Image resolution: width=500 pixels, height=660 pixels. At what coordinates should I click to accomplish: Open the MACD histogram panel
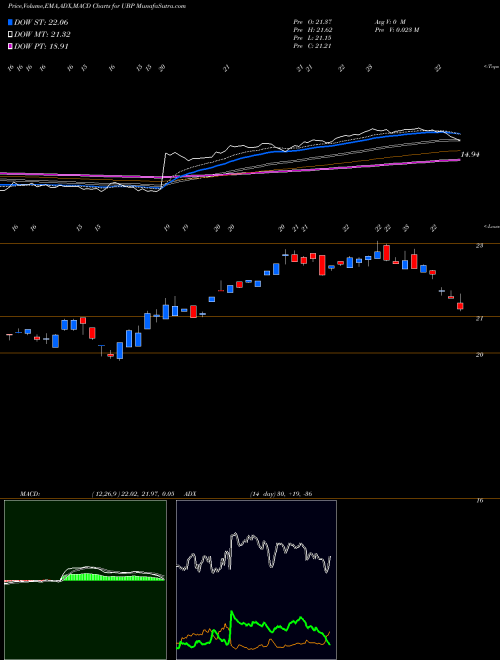(x=85, y=580)
